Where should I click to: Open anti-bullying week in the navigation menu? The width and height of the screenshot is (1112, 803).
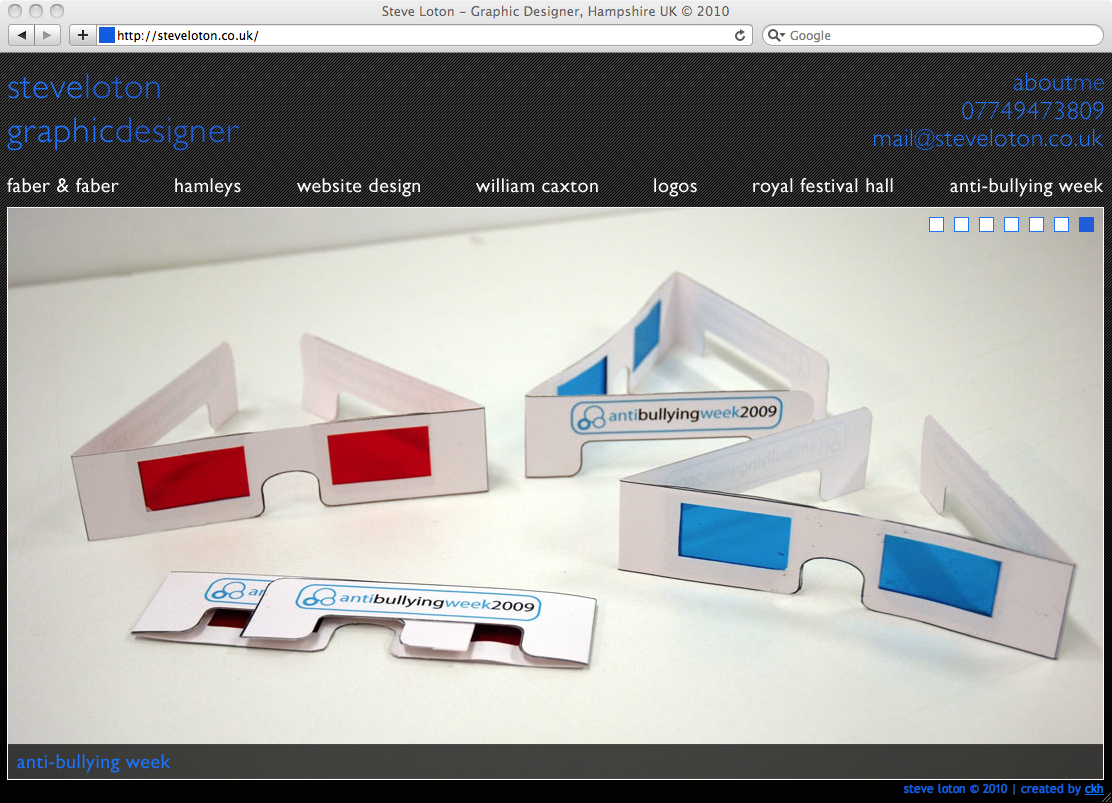click(x=1026, y=186)
